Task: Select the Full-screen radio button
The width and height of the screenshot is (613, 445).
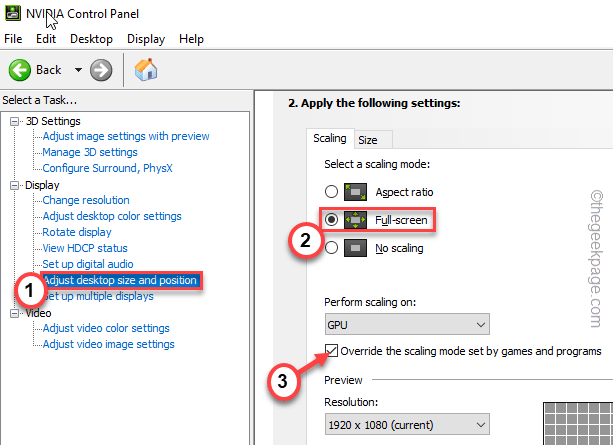Action: click(x=332, y=220)
